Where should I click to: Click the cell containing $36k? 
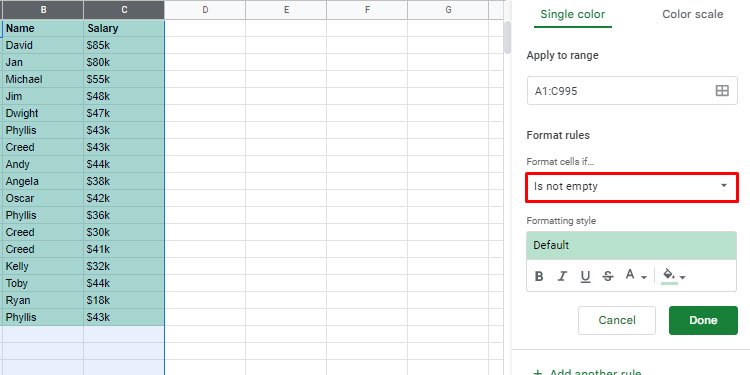(x=124, y=215)
